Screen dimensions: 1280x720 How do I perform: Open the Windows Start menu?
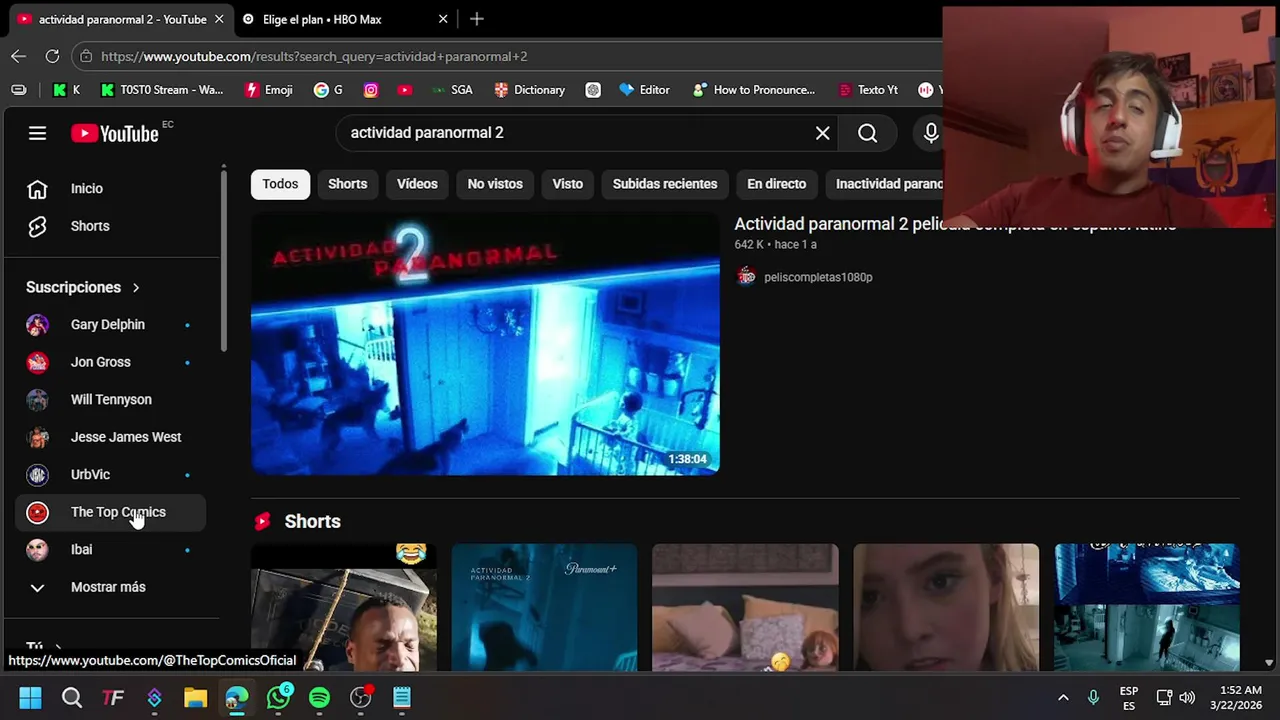coord(30,697)
